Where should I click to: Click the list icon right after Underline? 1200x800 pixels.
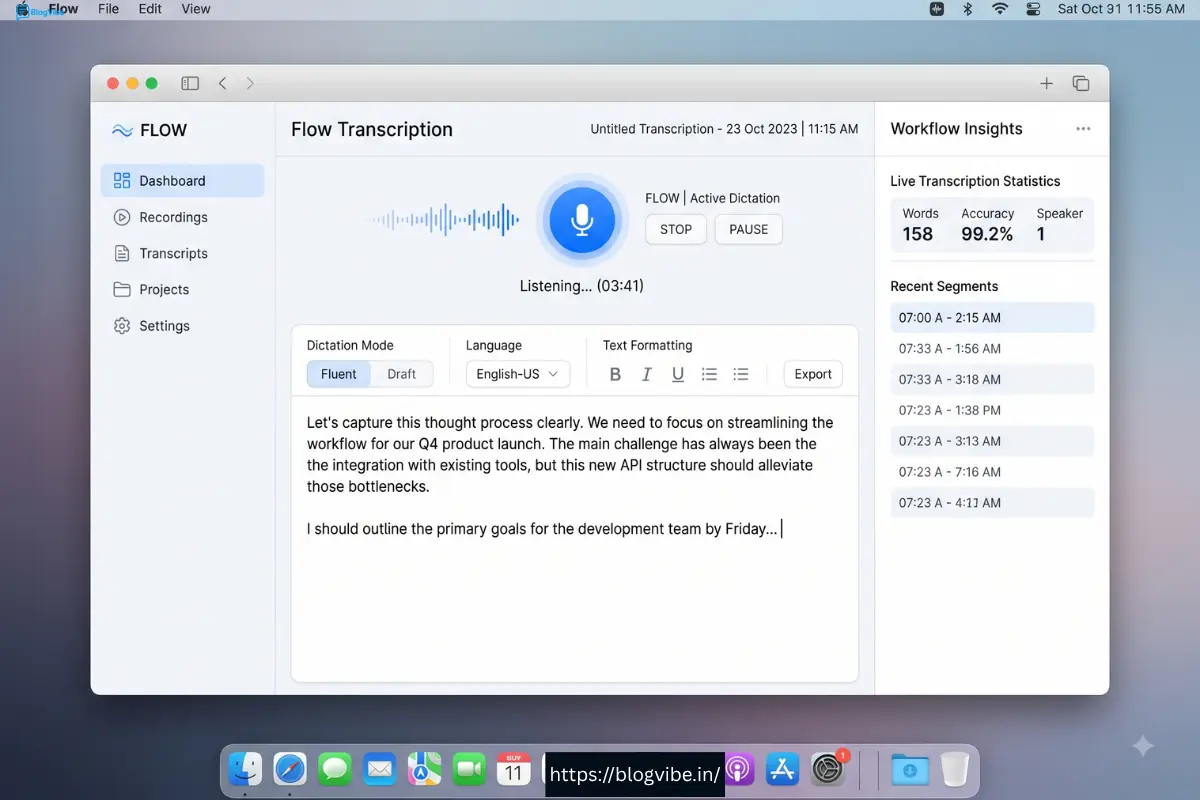709,374
